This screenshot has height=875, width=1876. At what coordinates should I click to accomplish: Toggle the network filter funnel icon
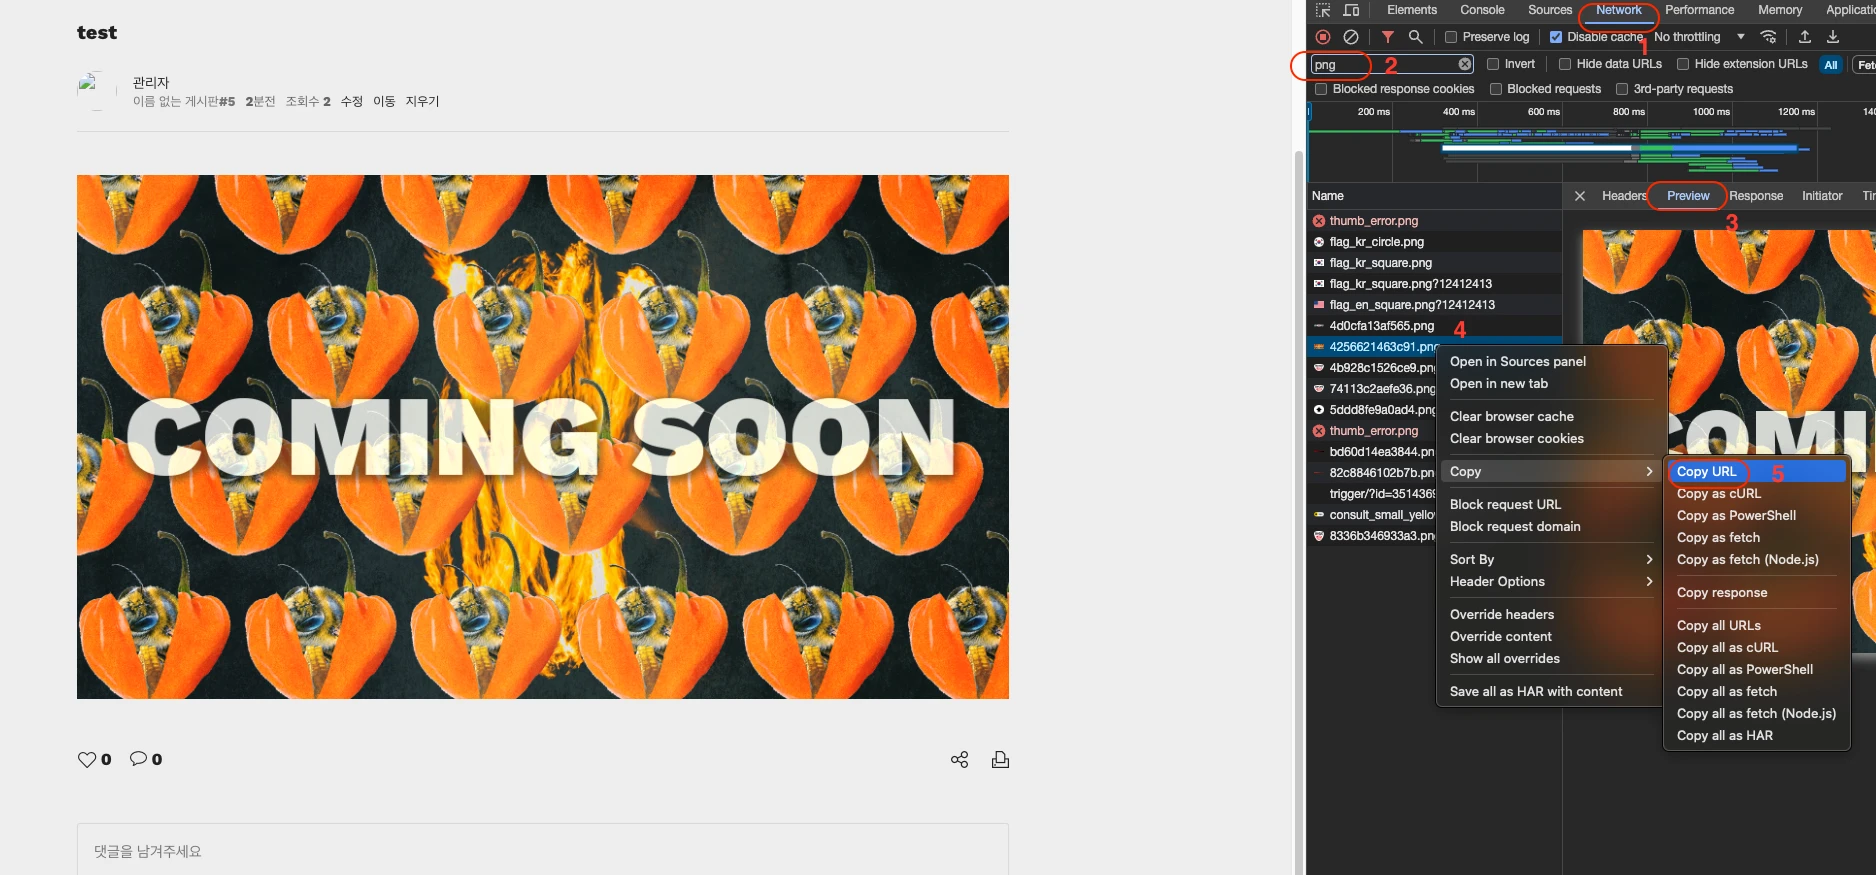tap(1388, 37)
